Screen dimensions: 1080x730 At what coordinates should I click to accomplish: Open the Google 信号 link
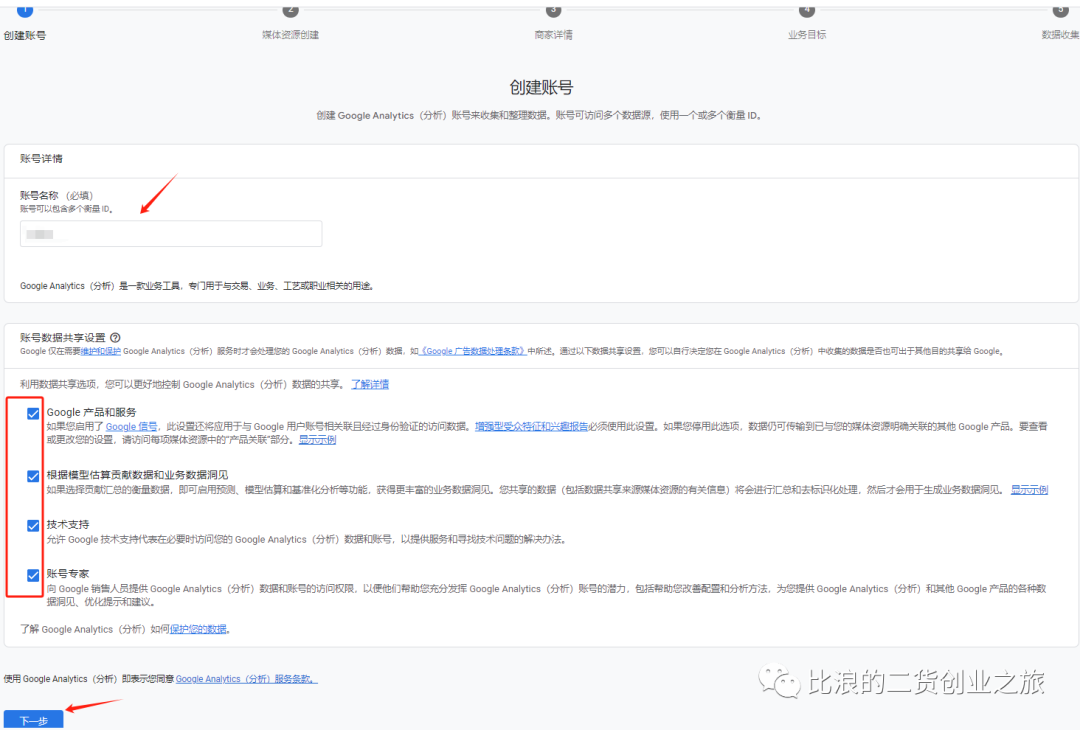pos(131,426)
